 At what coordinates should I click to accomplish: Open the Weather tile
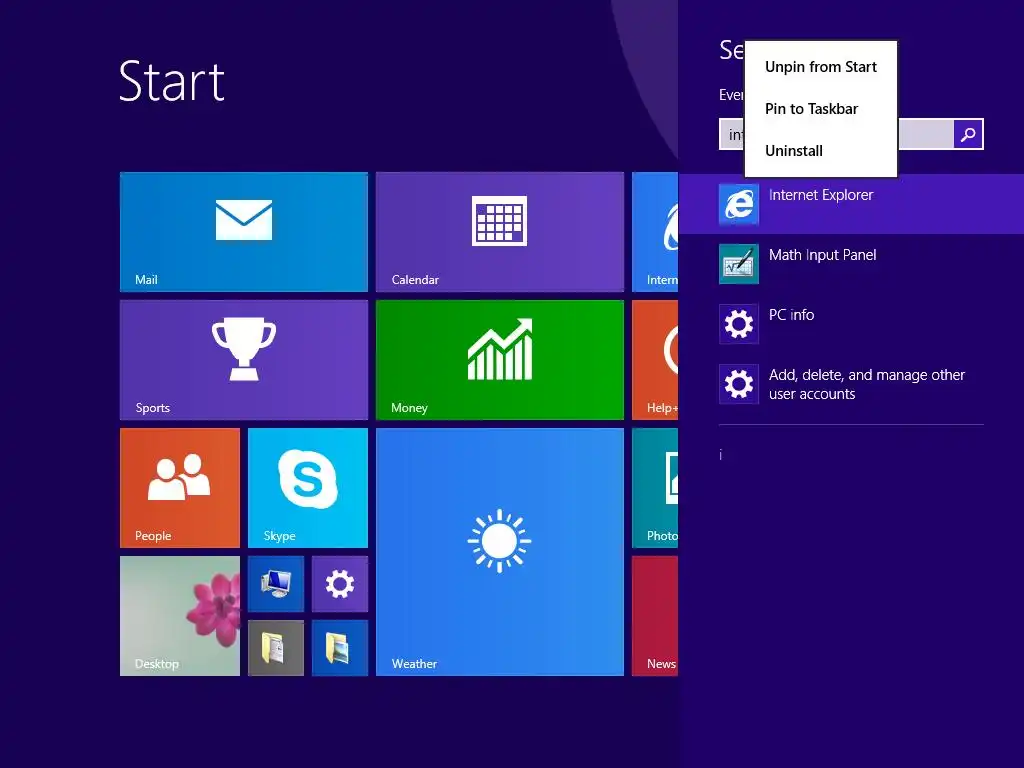pos(500,552)
